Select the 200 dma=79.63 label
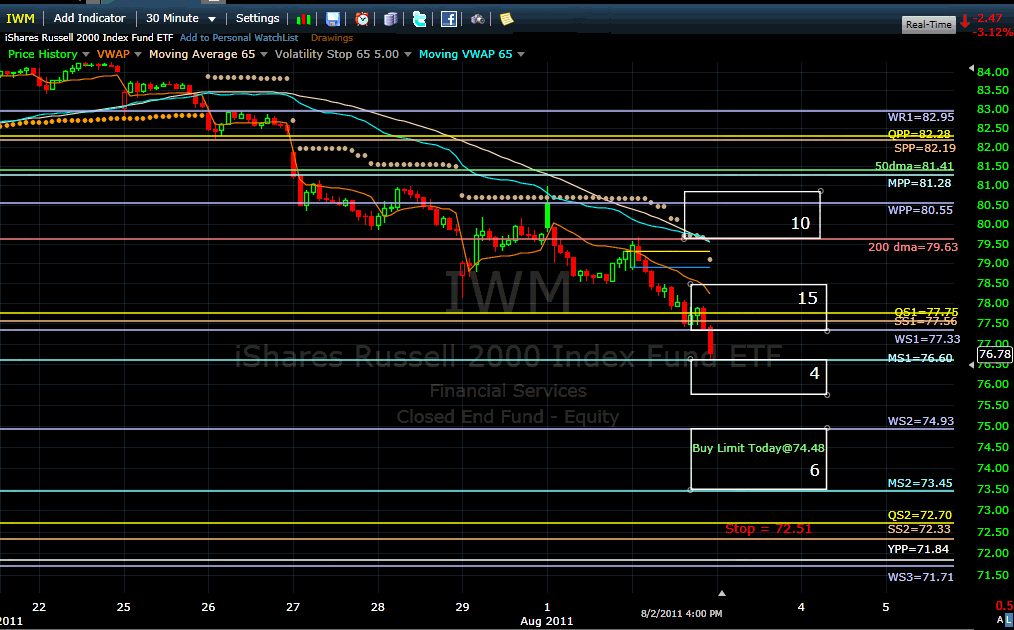 pyautogui.click(x=913, y=247)
